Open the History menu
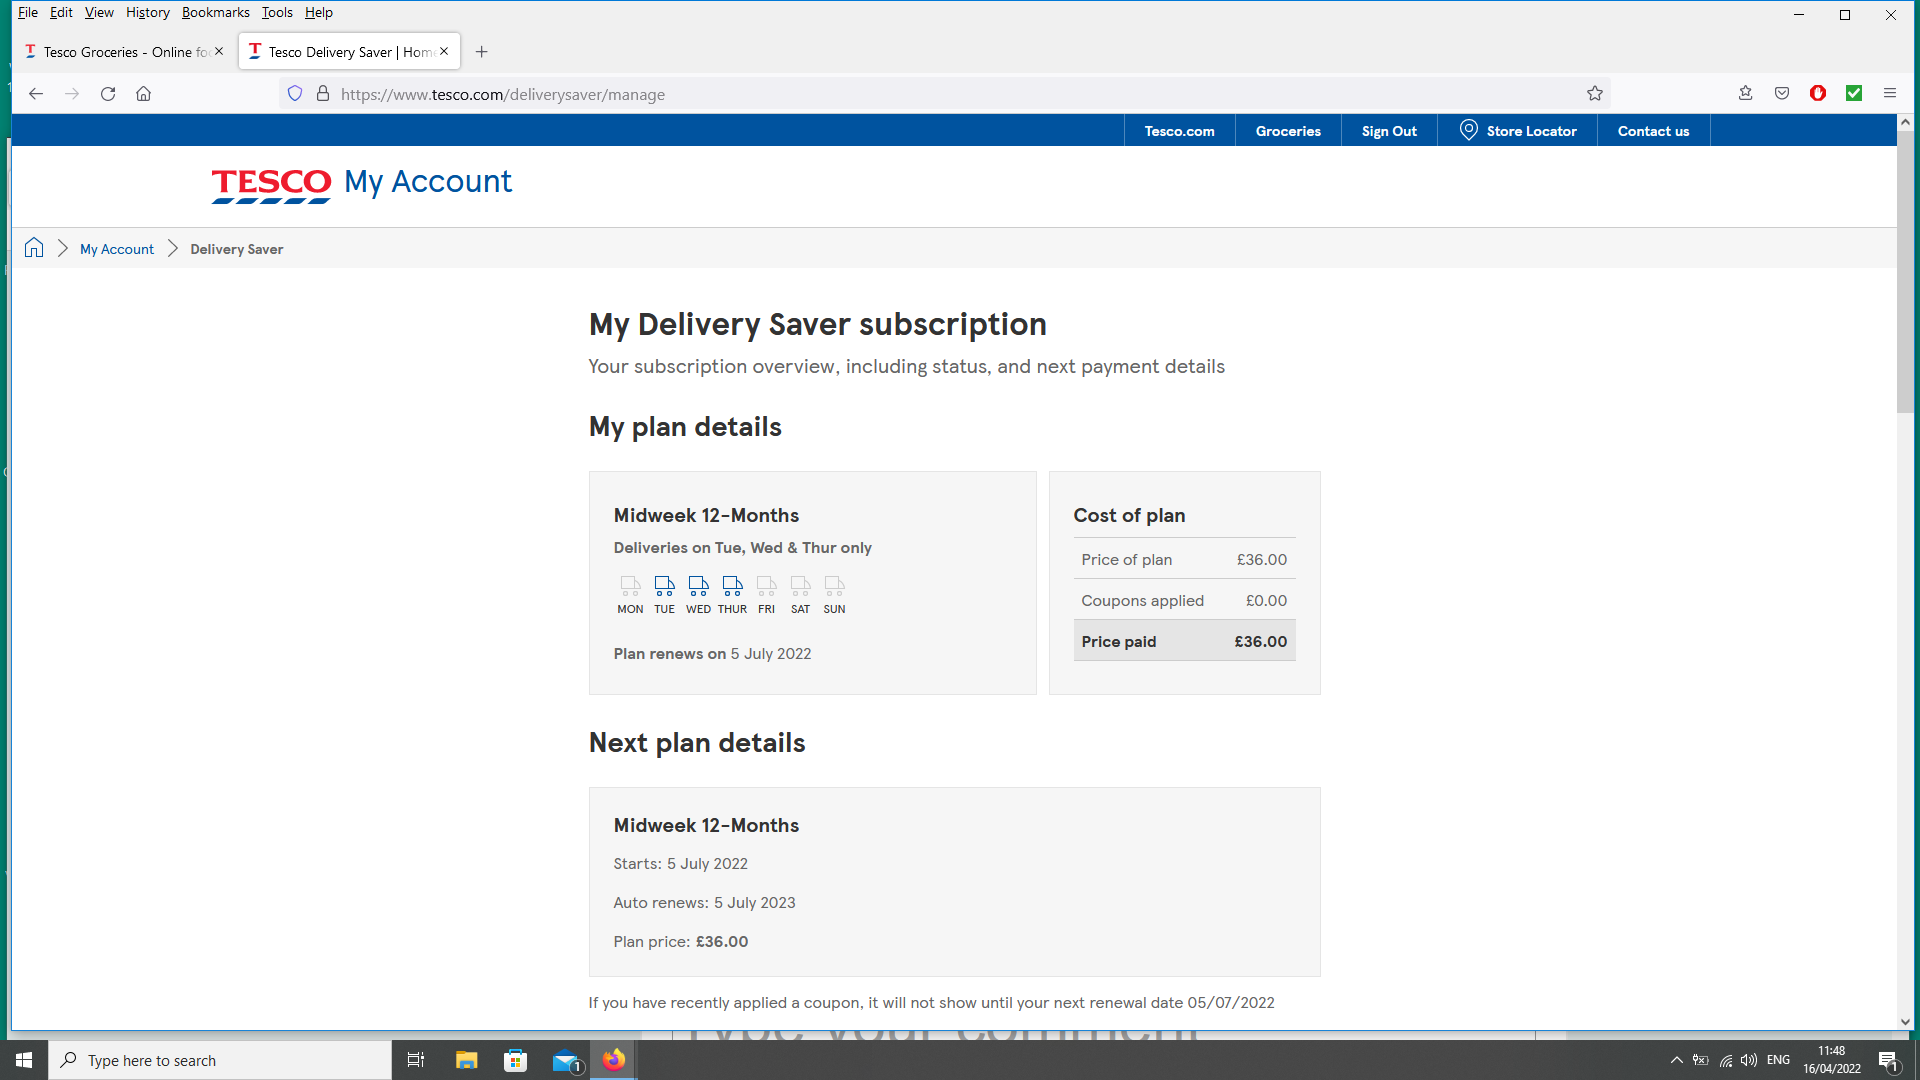This screenshot has width=1920, height=1080. coord(147,12)
